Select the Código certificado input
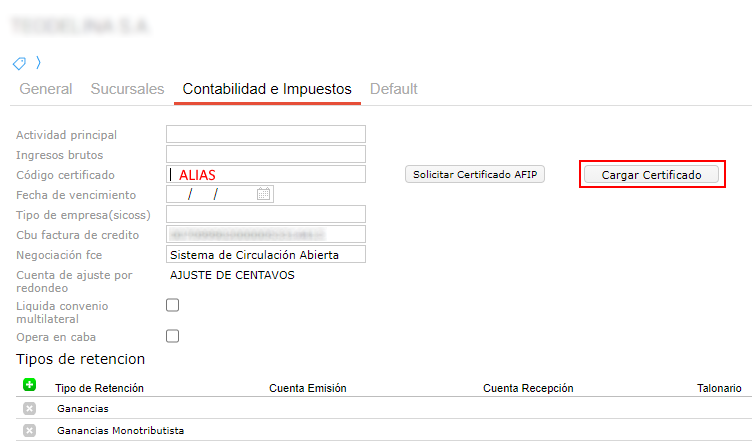The width and height of the screenshot is (752, 445). (x=266, y=174)
